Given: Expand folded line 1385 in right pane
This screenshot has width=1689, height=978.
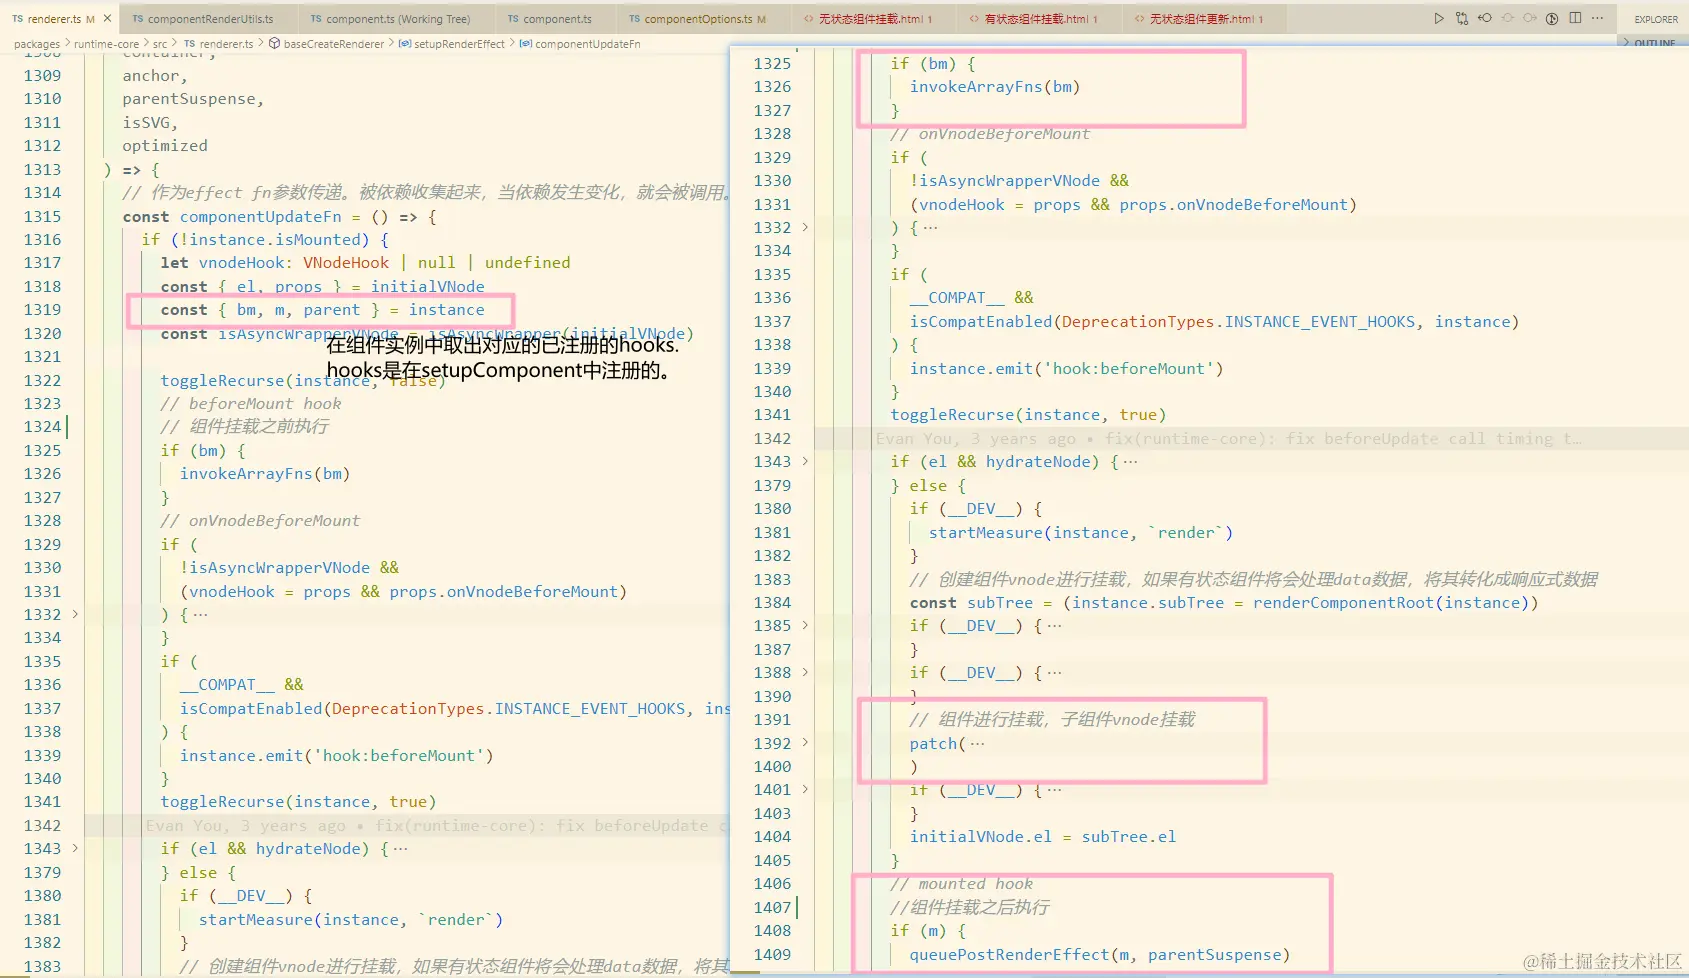Looking at the screenshot, I should [805, 625].
